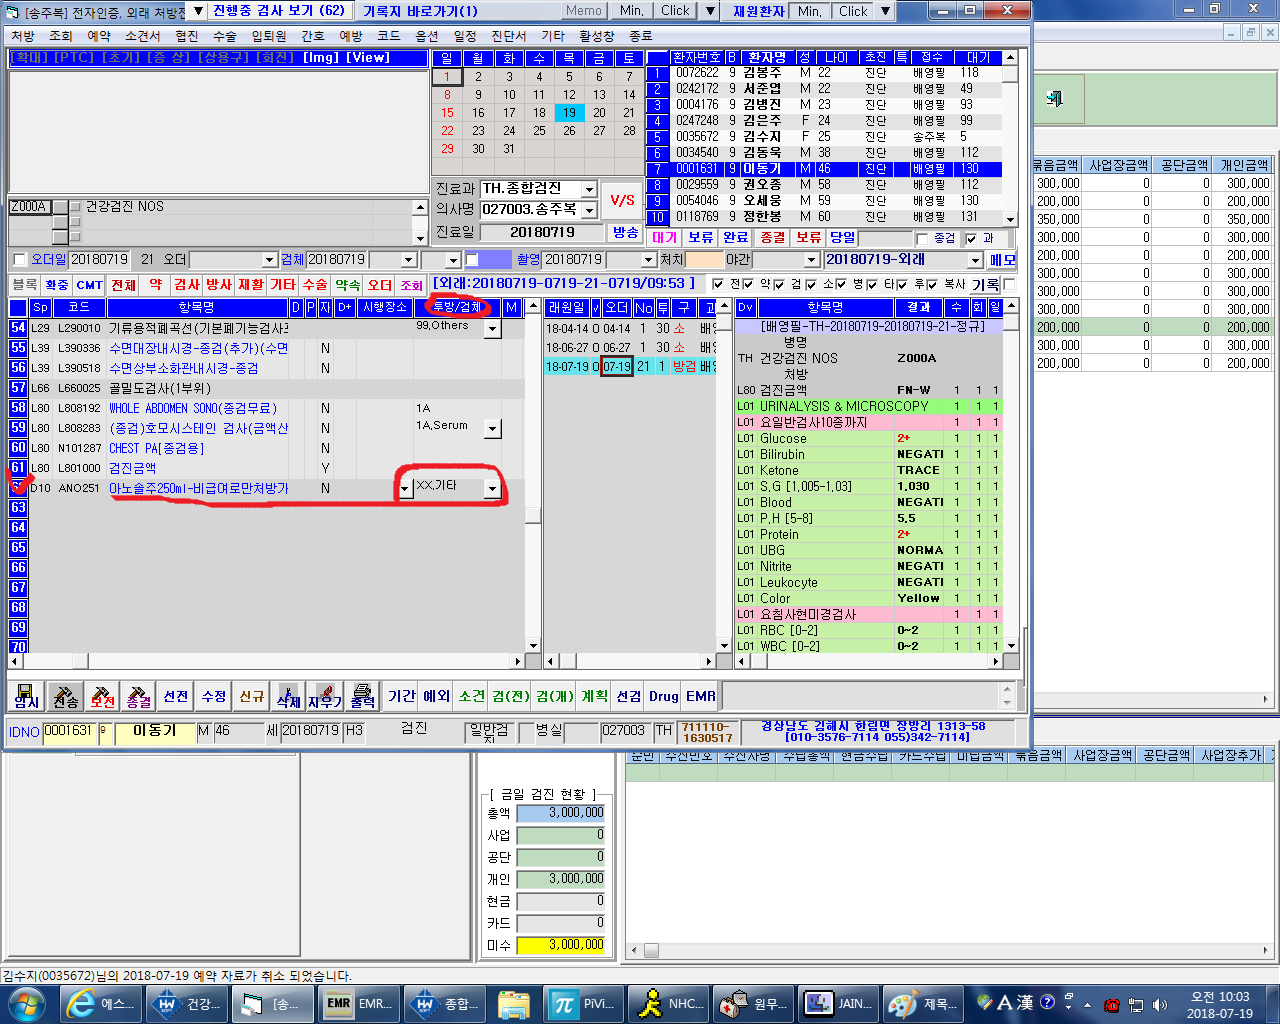Click the 출력 print icon button
The width and height of the screenshot is (1280, 1024).
tap(362, 695)
